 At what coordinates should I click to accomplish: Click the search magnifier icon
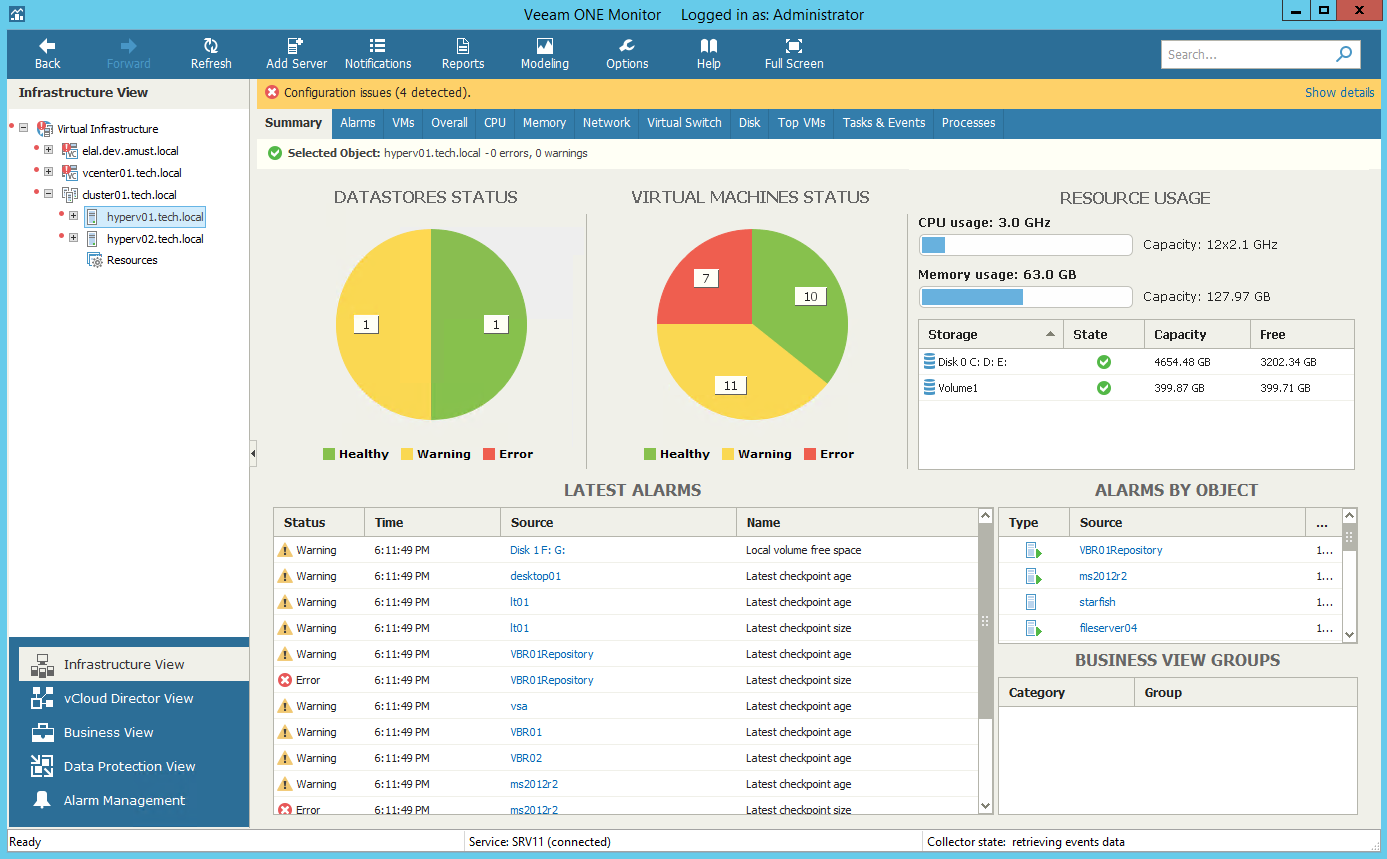point(1344,55)
